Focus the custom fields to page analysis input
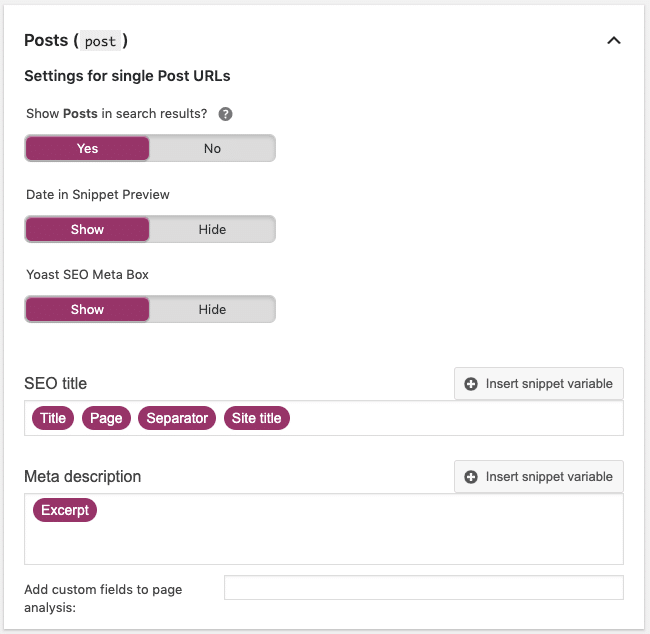Image resolution: width=650 pixels, height=634 pixels. pos(424,588)
